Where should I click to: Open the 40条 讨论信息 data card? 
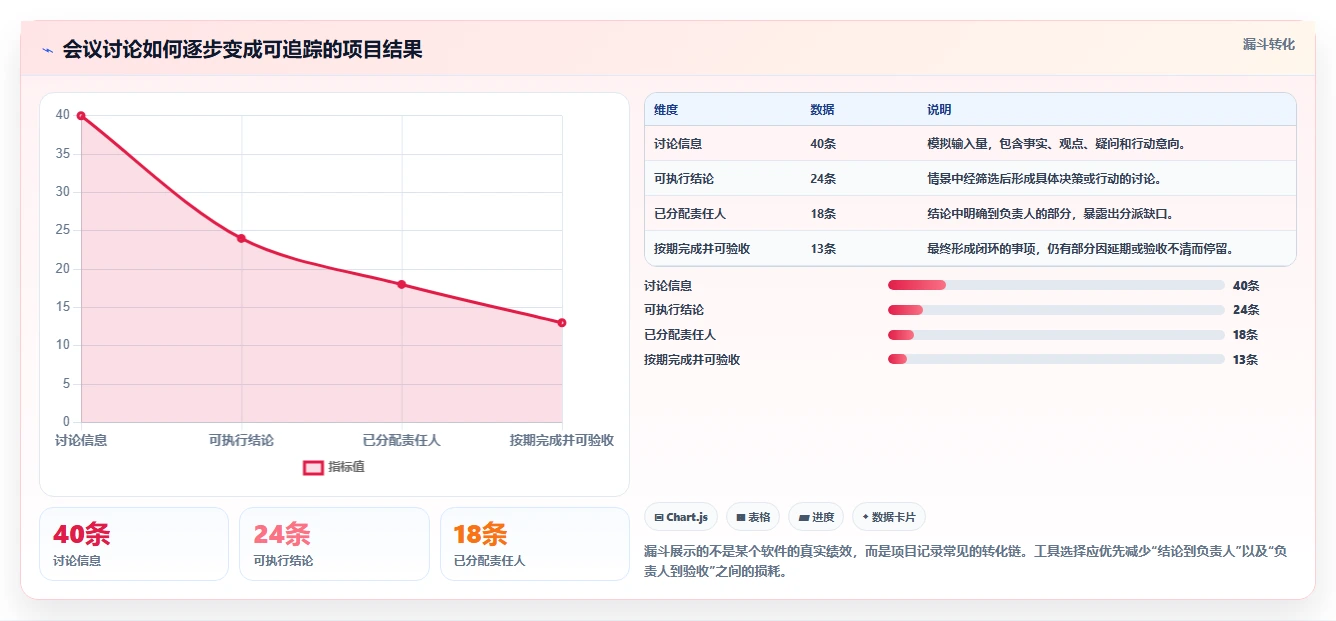134,544
